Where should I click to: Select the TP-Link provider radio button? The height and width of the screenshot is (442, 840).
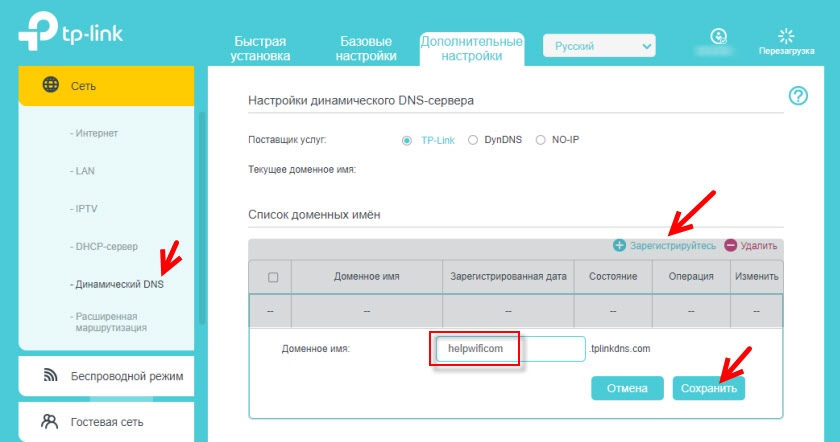(407, 140)
